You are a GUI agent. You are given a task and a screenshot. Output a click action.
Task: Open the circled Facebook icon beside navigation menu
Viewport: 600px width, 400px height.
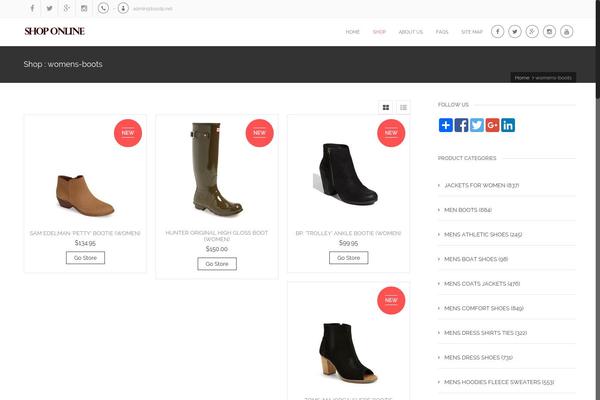click(x=497, y=31)
